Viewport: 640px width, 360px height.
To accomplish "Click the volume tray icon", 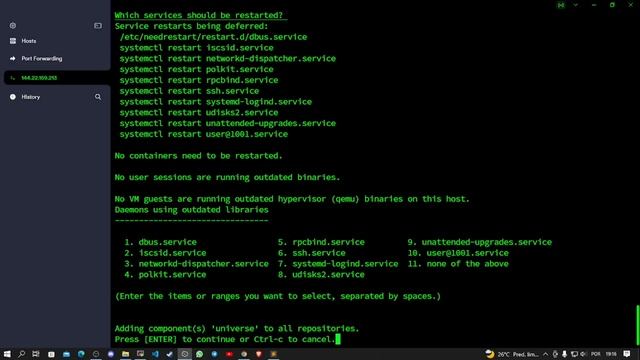I will (583, 354).
